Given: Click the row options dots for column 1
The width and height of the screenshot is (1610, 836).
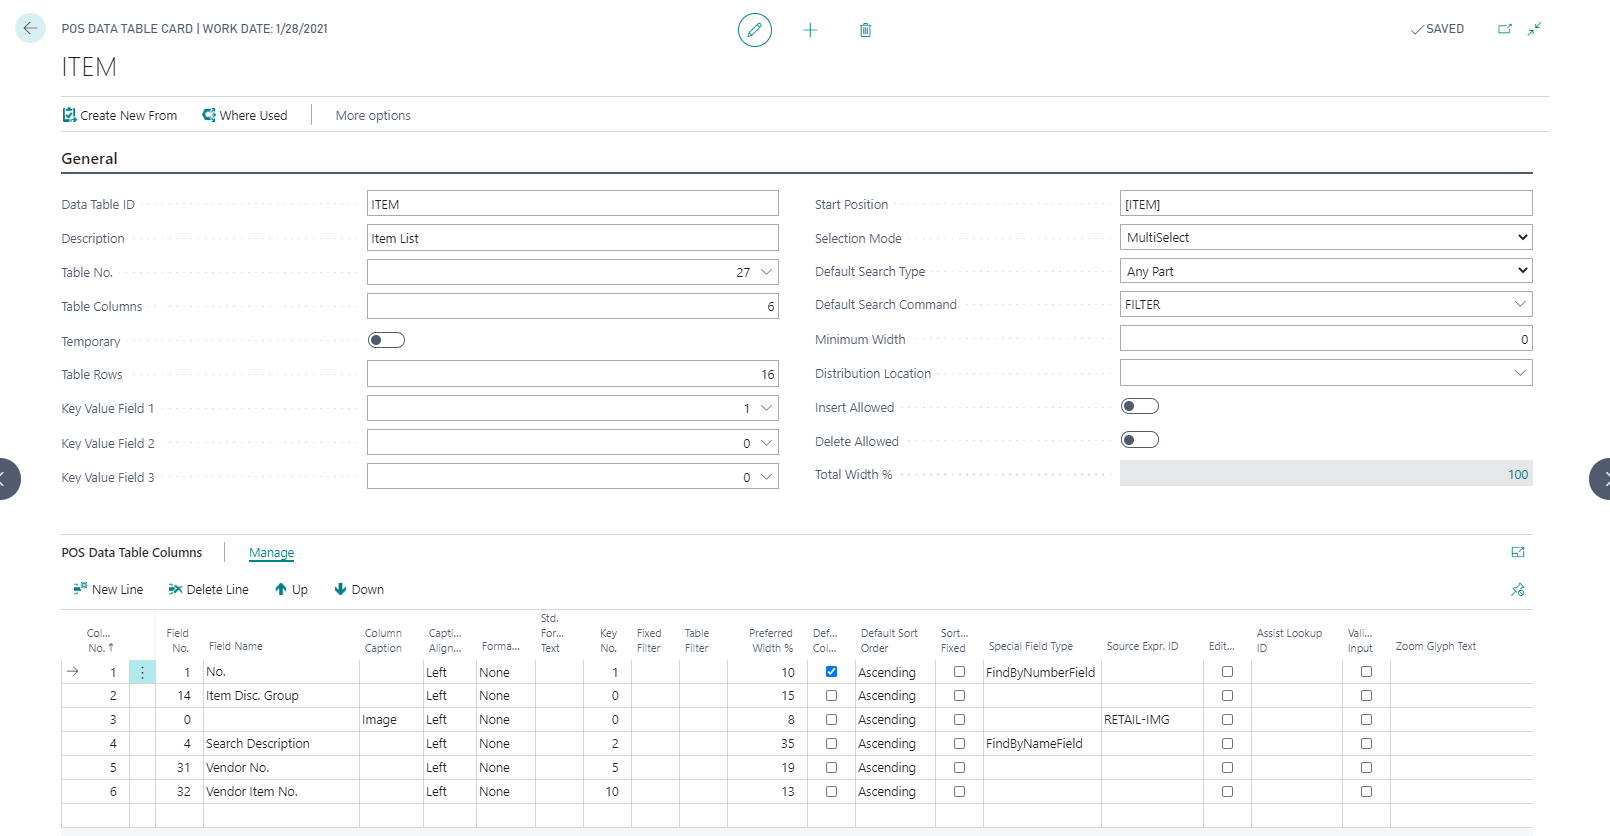Looking at the screenshot, I should tap(142, 673).
